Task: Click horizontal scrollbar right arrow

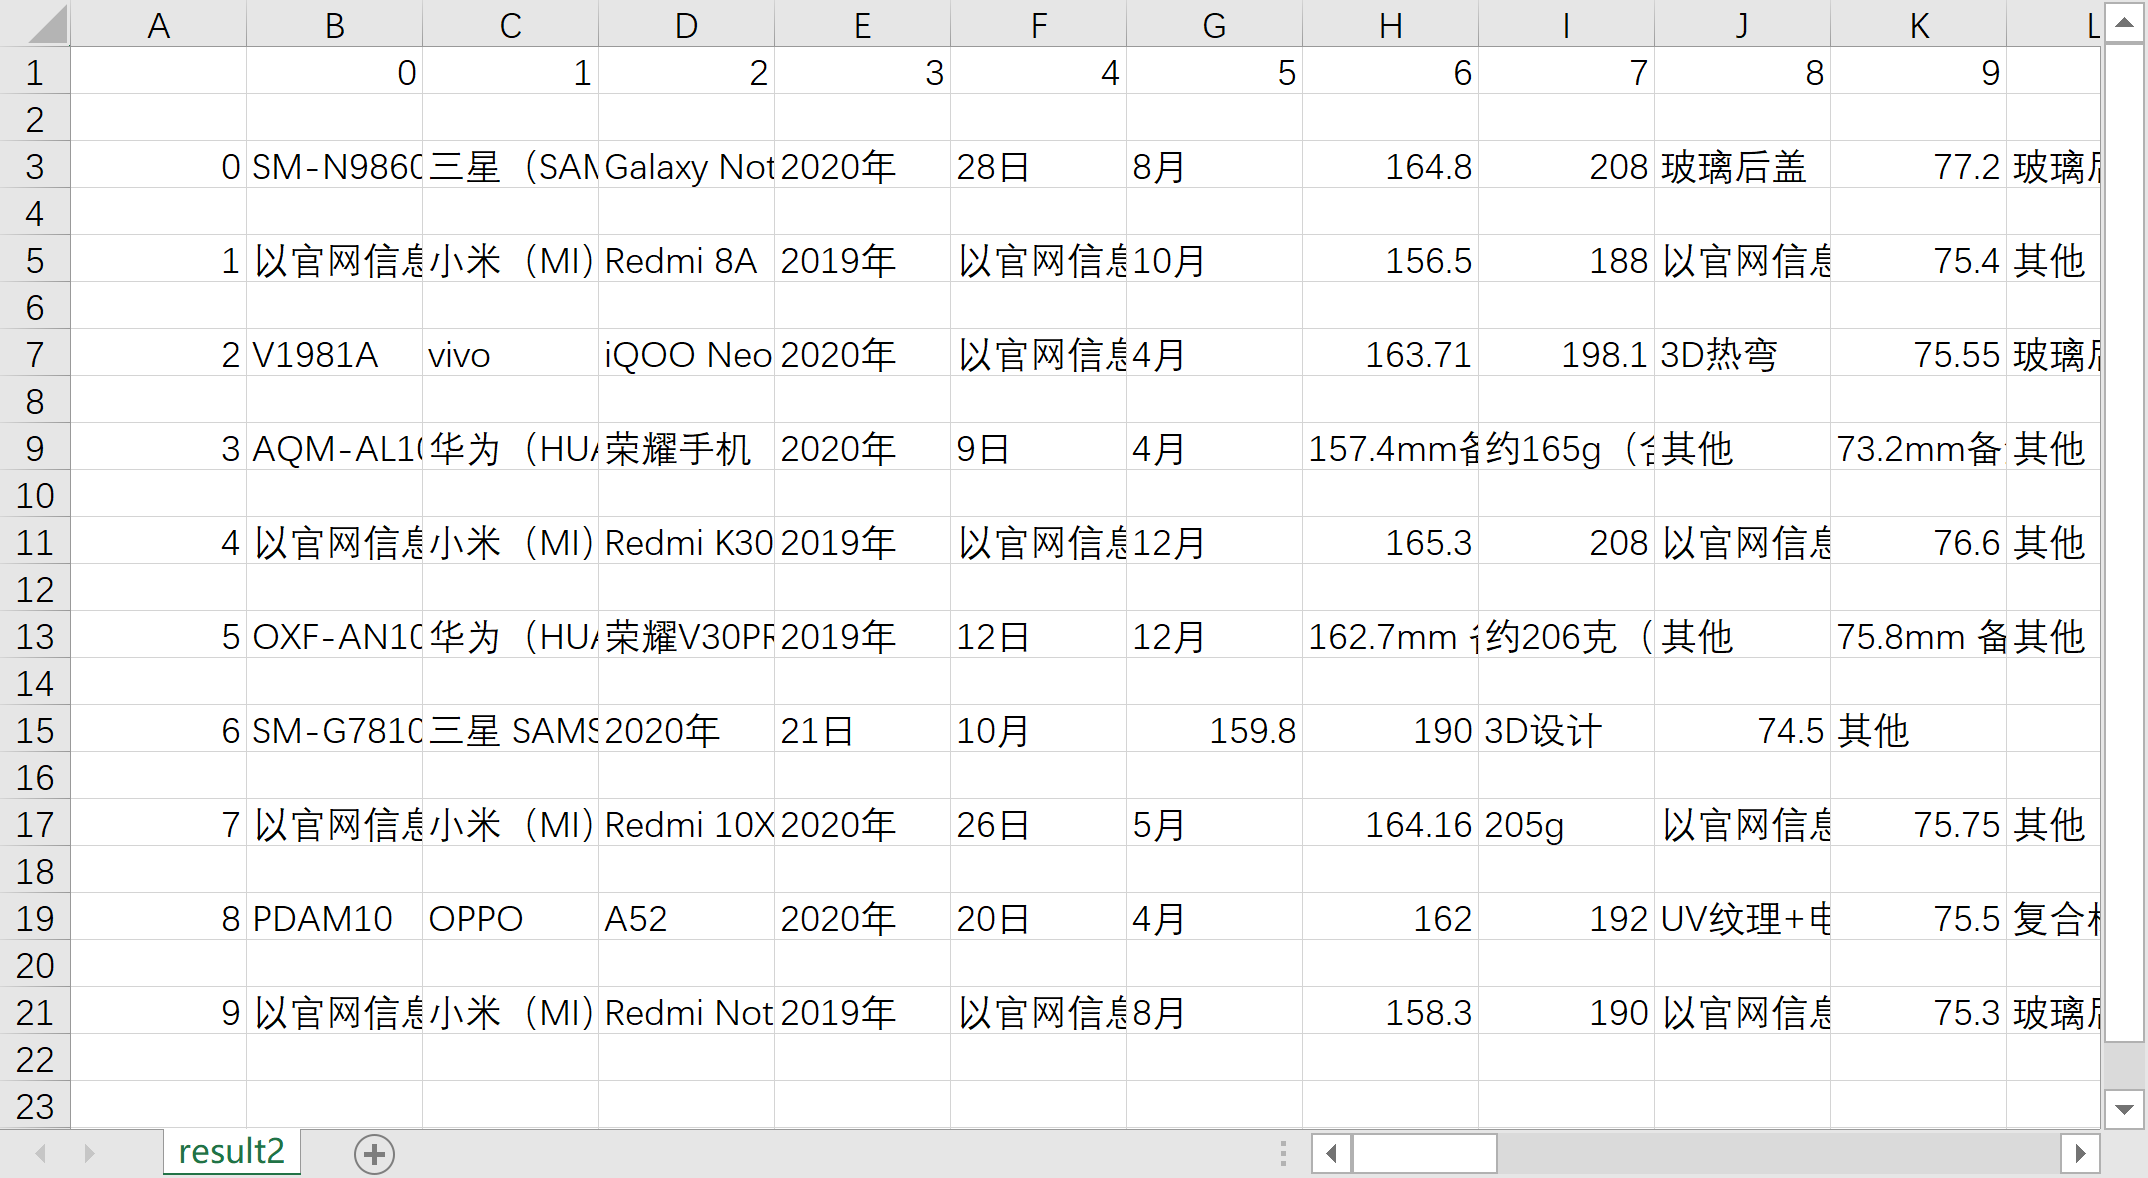Action: click(2080, 1154)
